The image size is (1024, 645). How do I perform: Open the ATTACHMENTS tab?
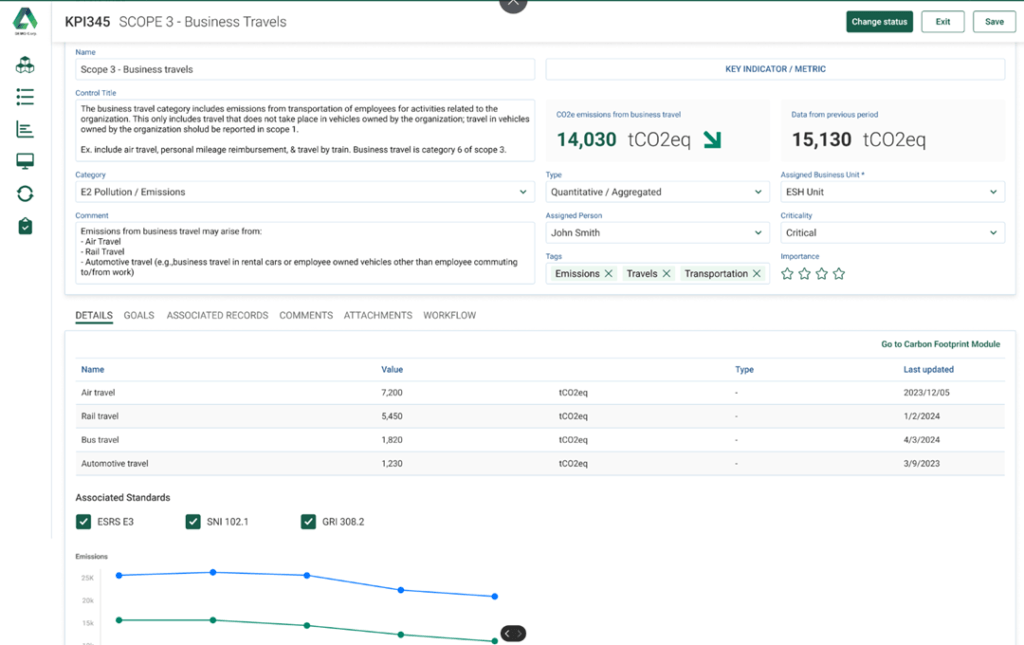click(377, 315)
